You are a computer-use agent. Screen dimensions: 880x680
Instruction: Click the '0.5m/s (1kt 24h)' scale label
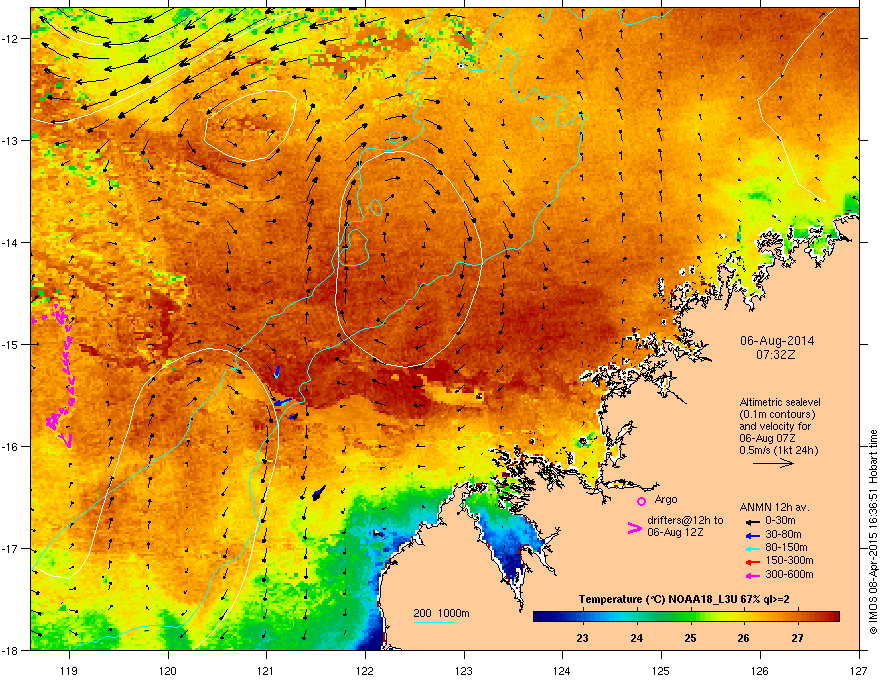[x=779, y=451]
